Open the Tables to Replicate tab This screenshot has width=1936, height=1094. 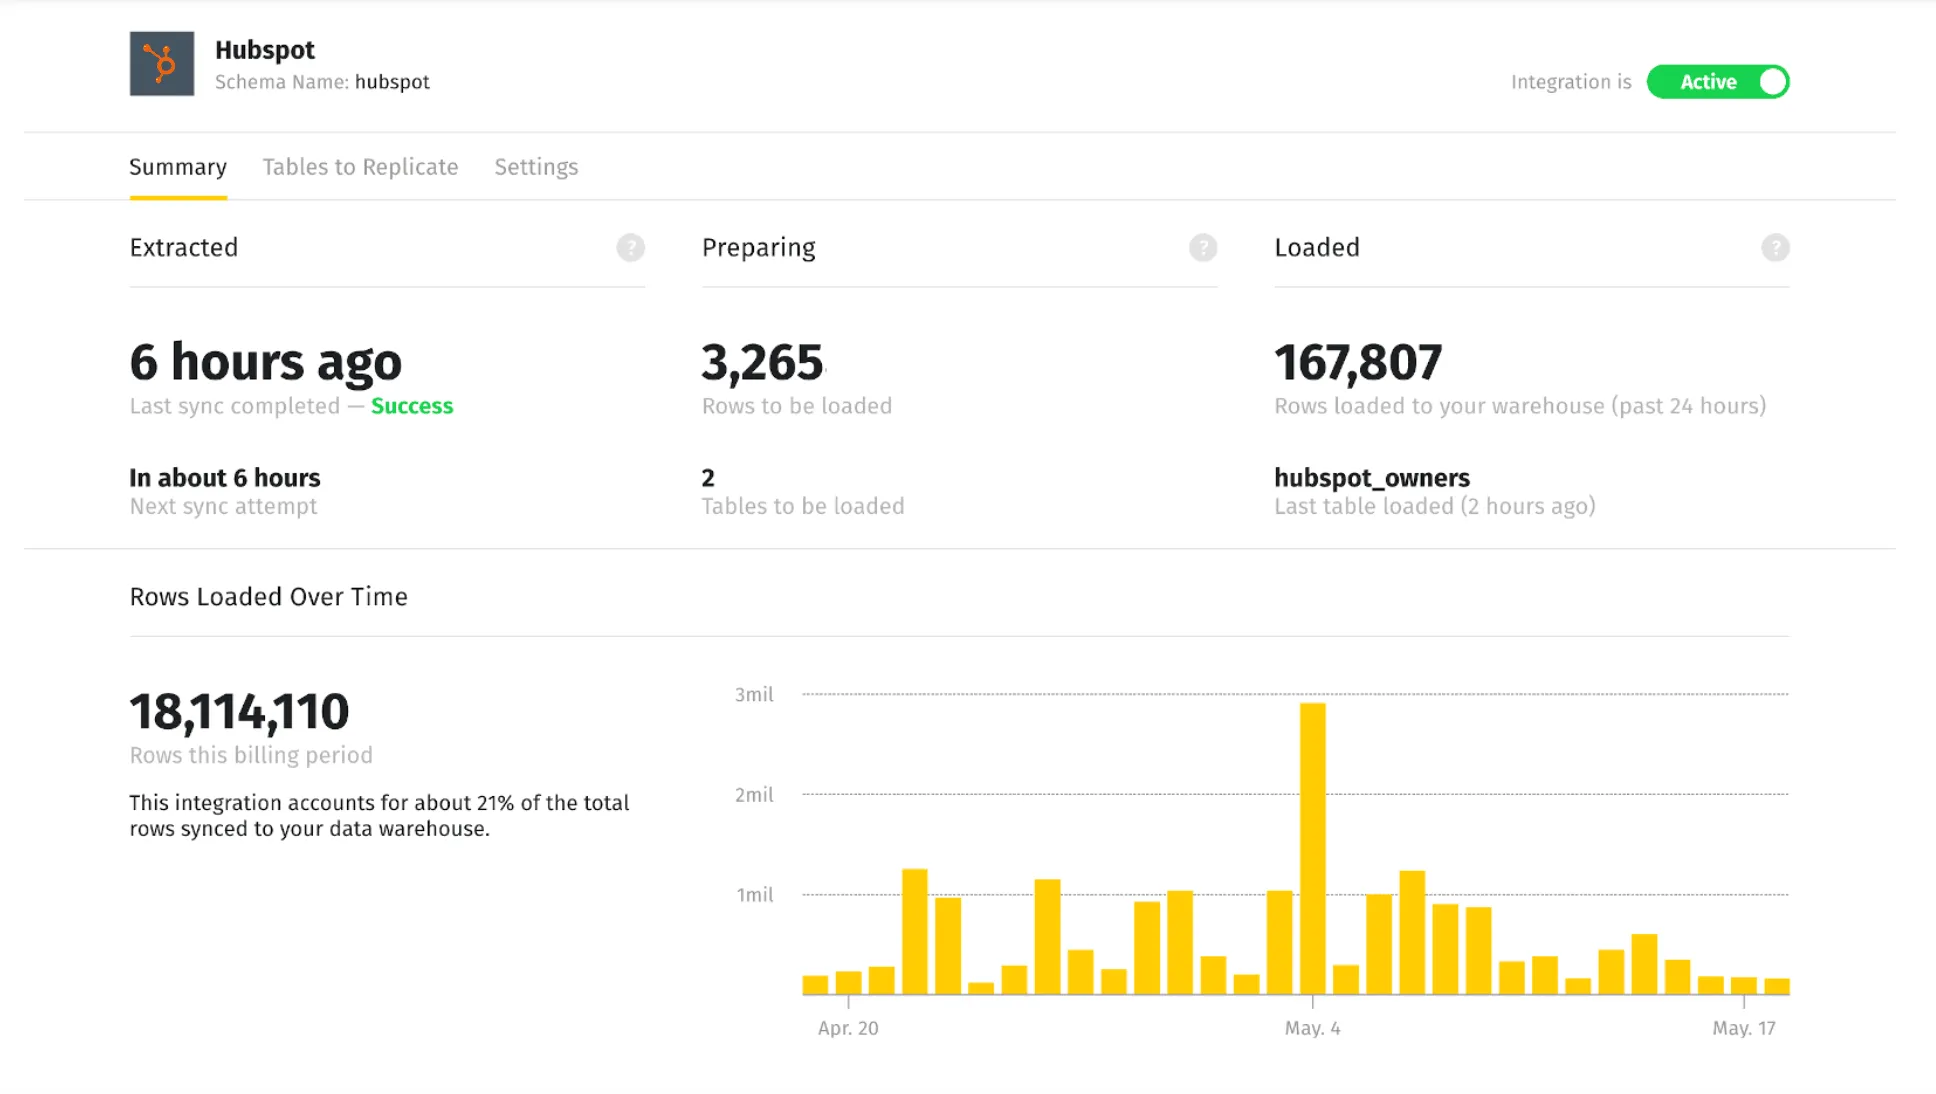tap(360, 167)
